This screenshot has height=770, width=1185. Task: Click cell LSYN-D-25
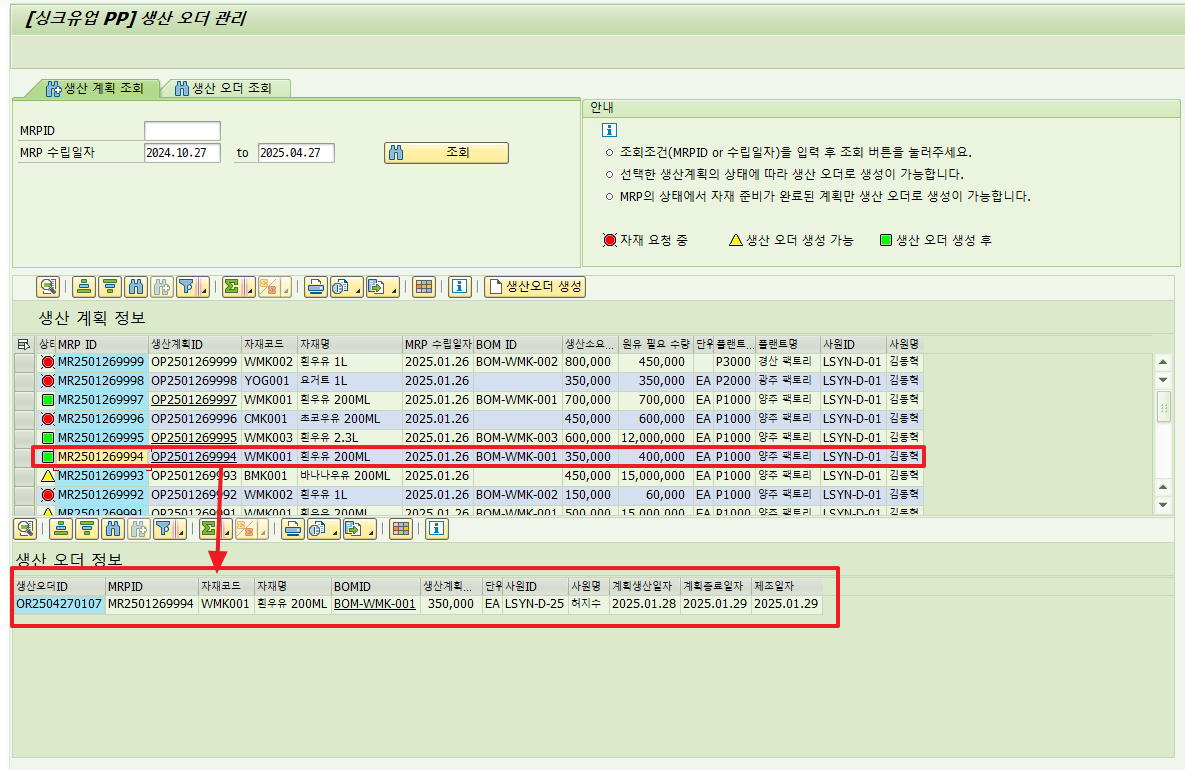click(534, 604)
